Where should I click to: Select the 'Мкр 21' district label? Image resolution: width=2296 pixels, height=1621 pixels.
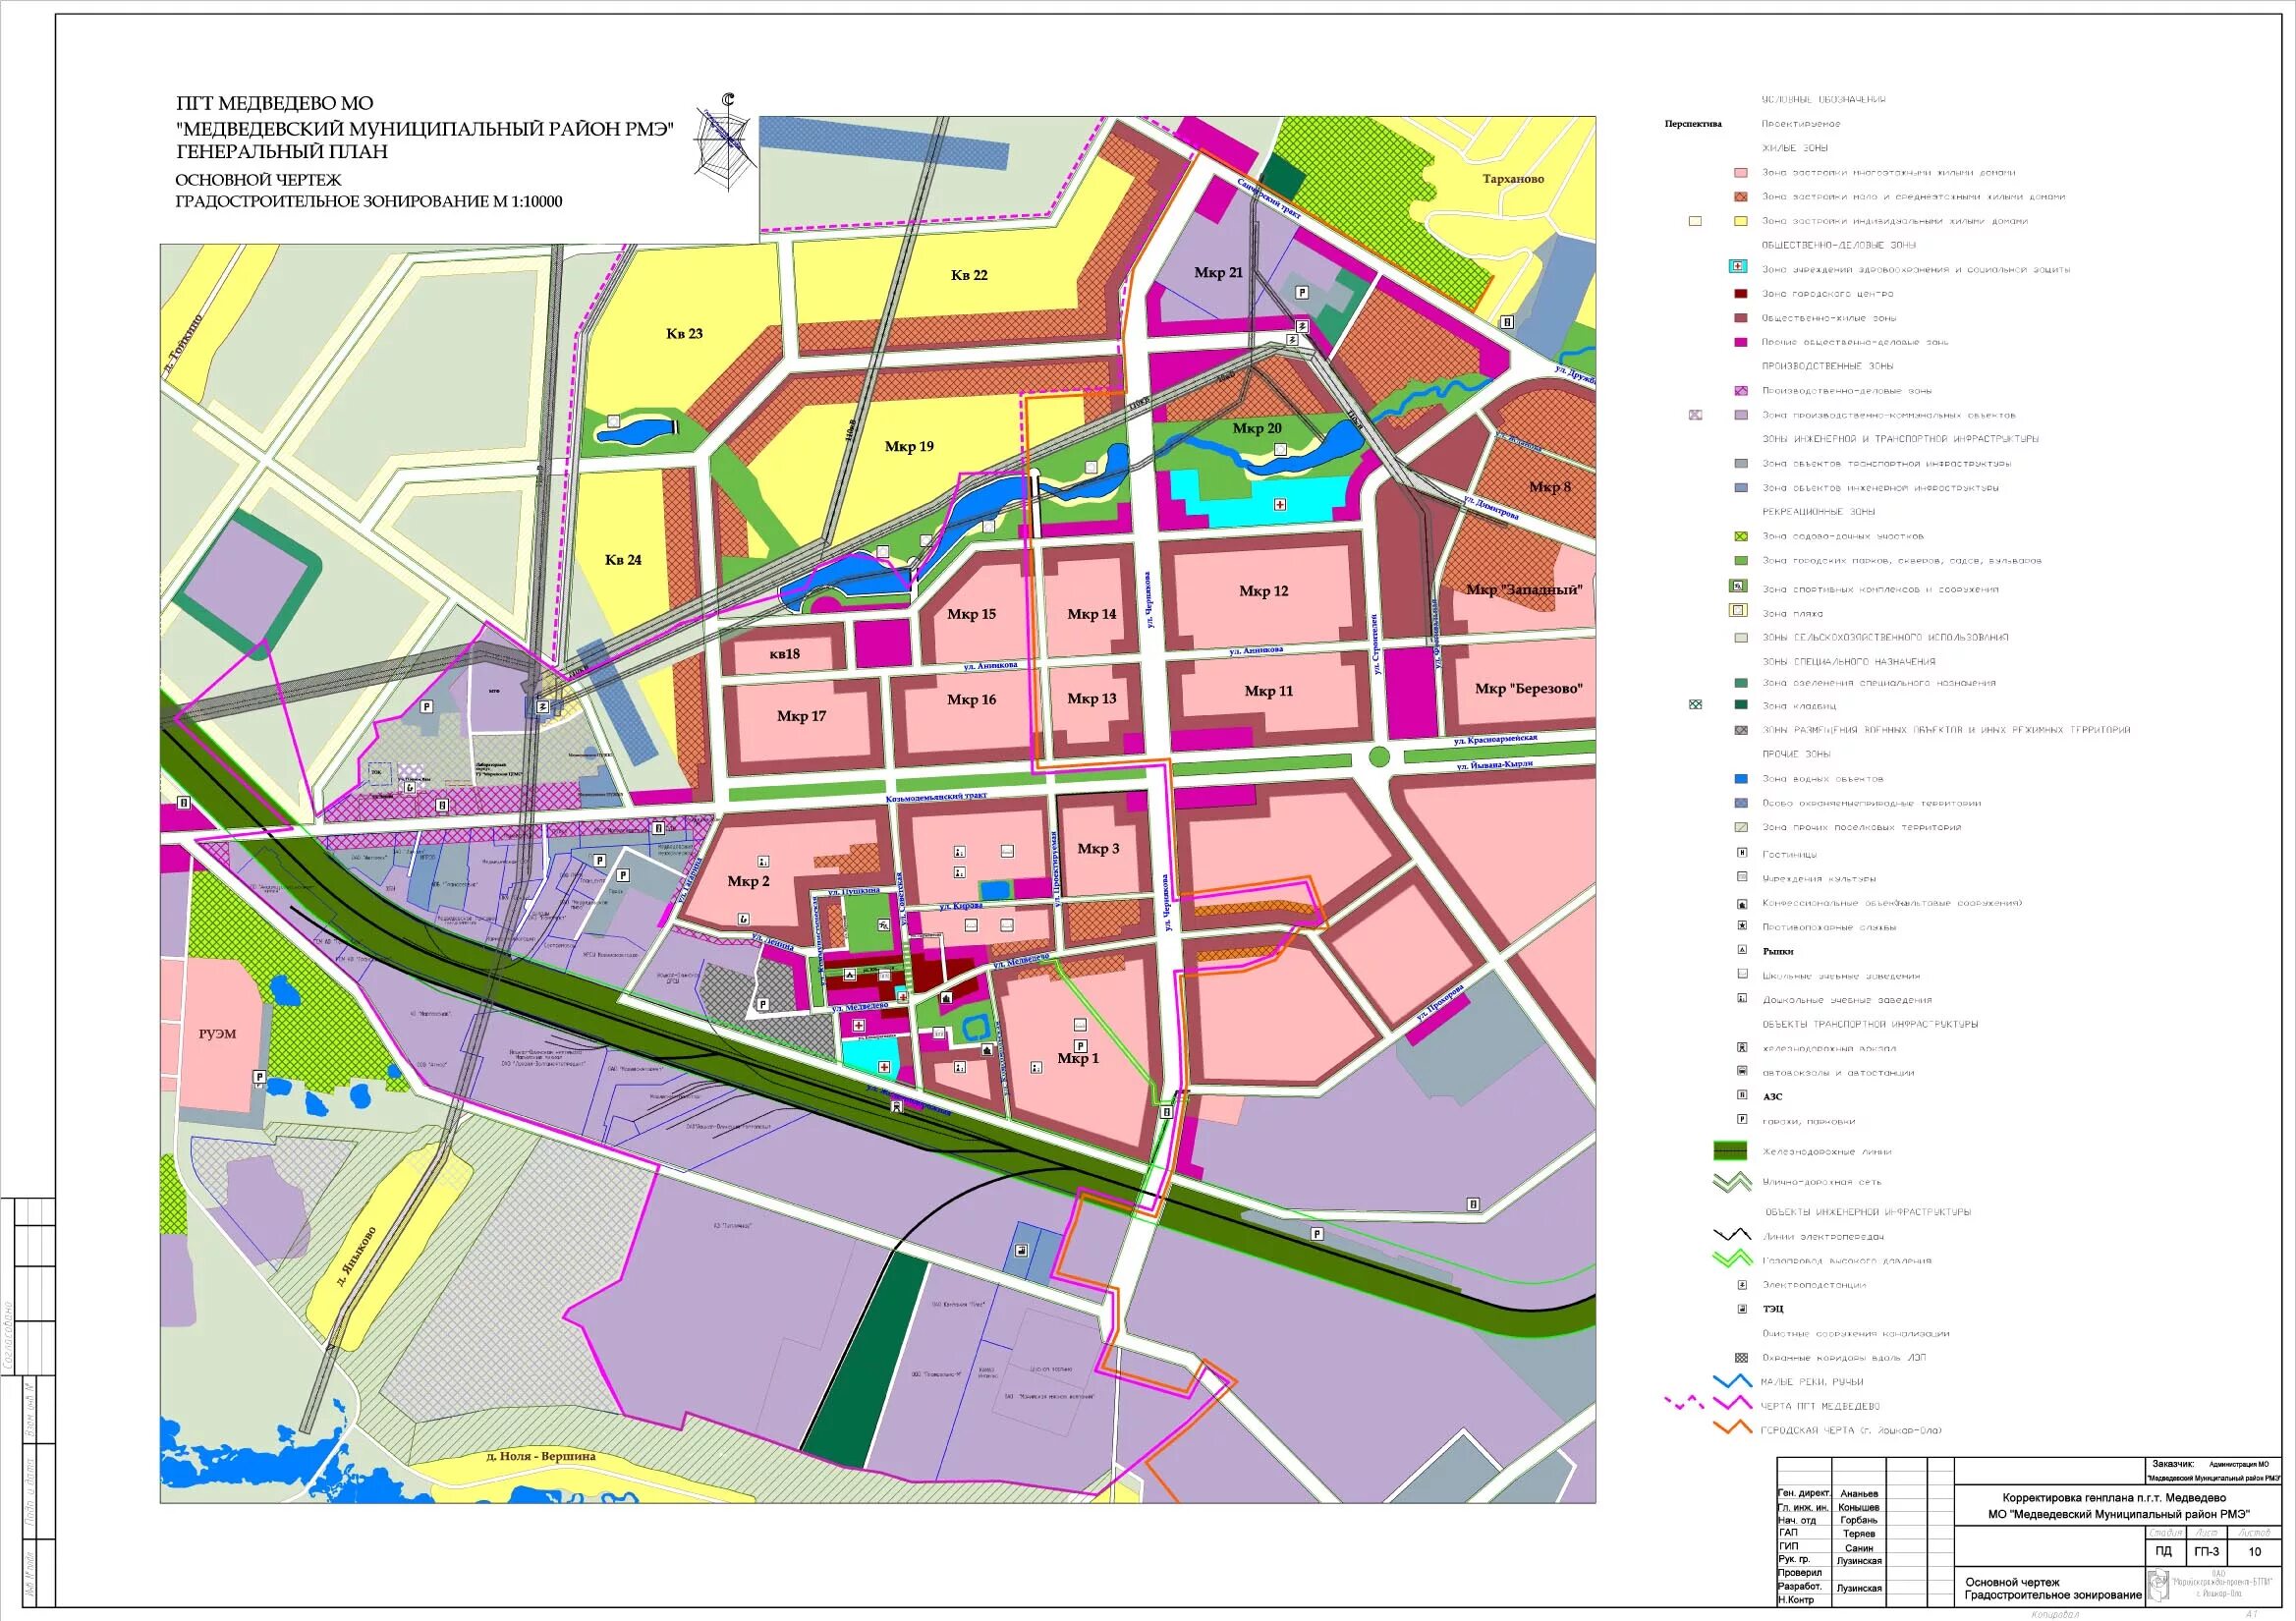1218,273
